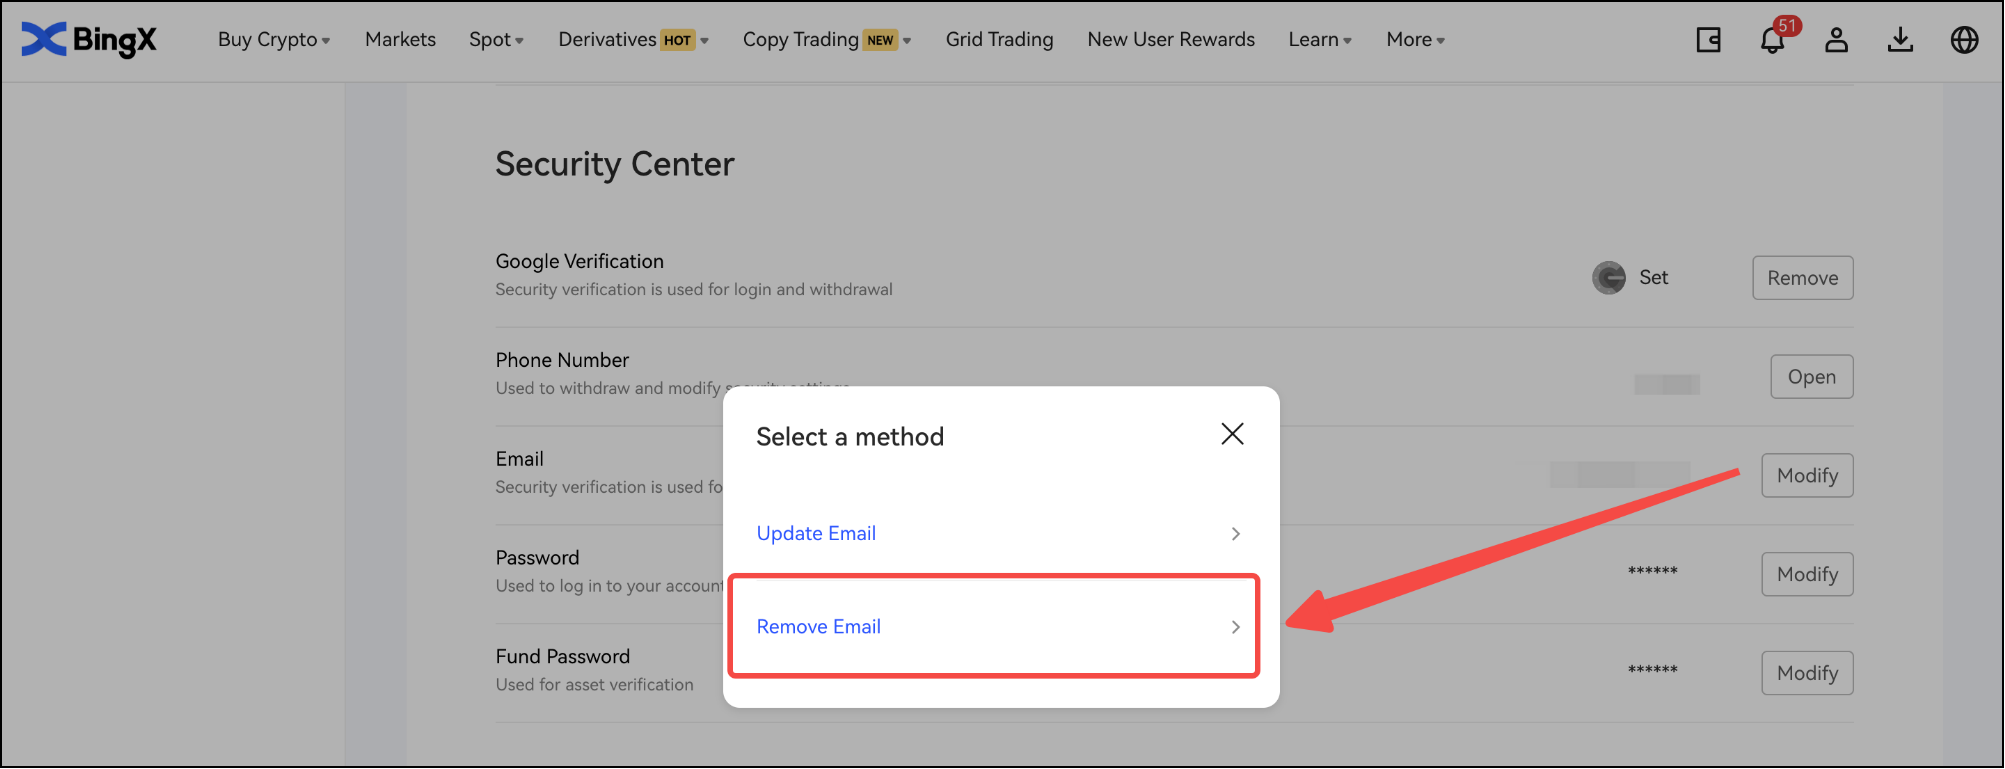Open the notifications bell

pyautogui.click(x=1772, y=40)
